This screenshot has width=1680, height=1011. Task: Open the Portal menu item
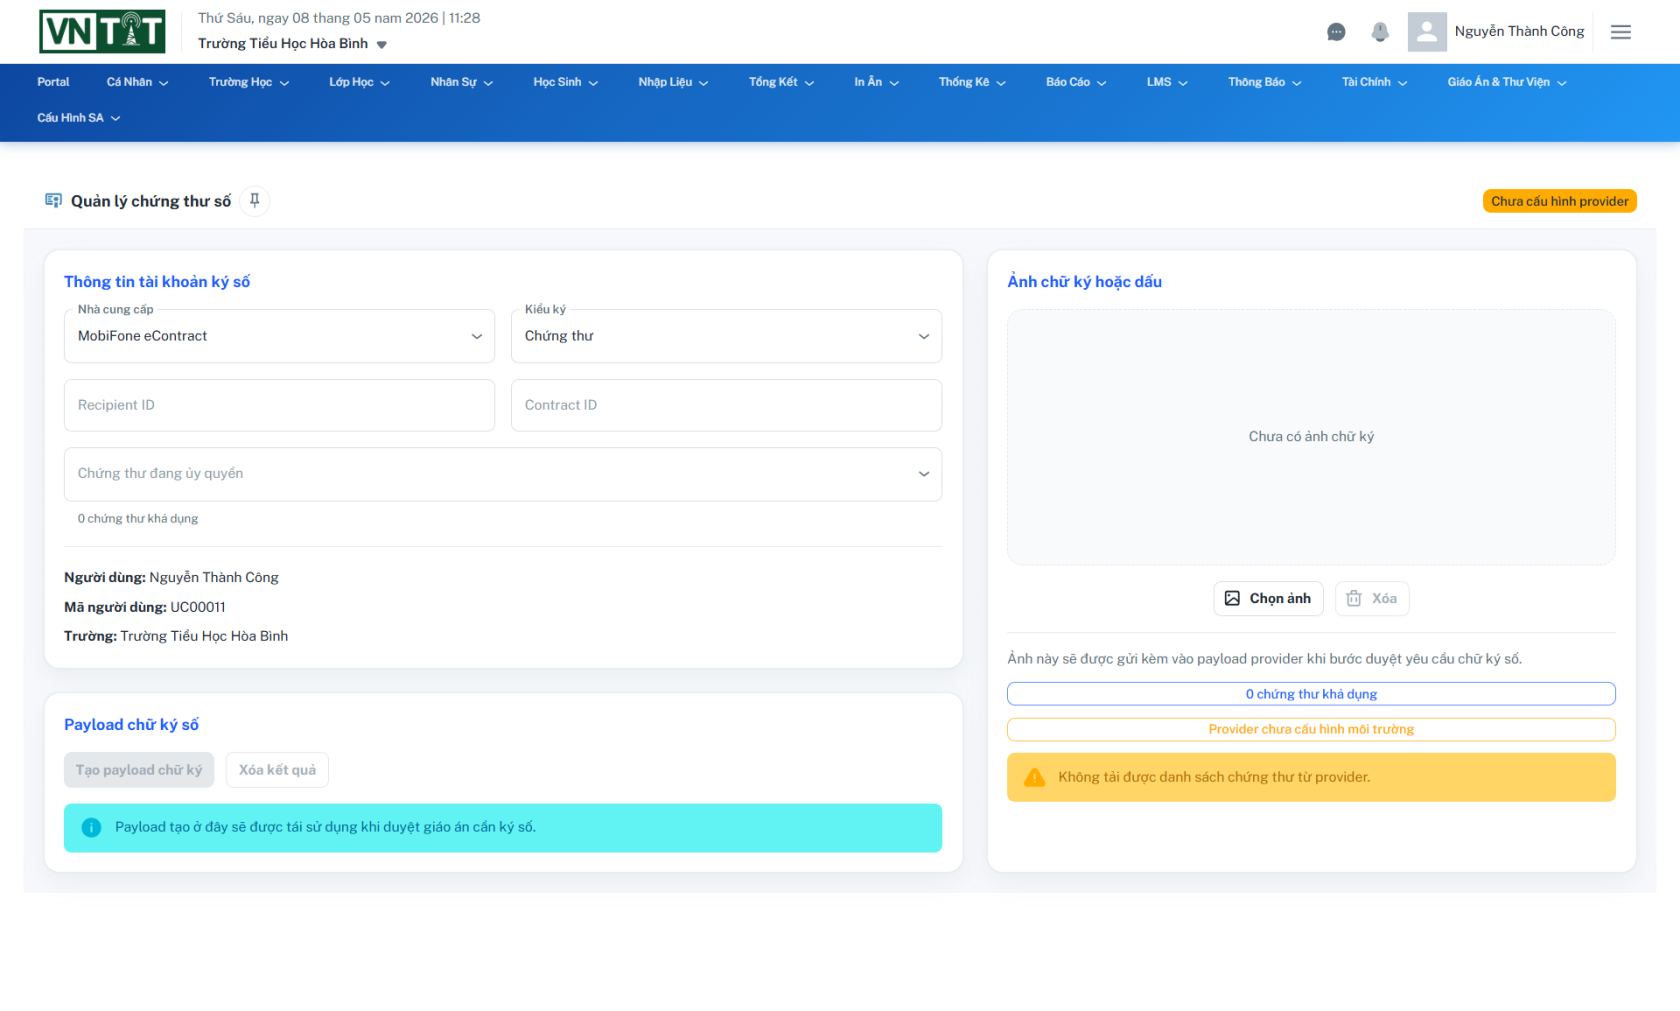point(53,82)
